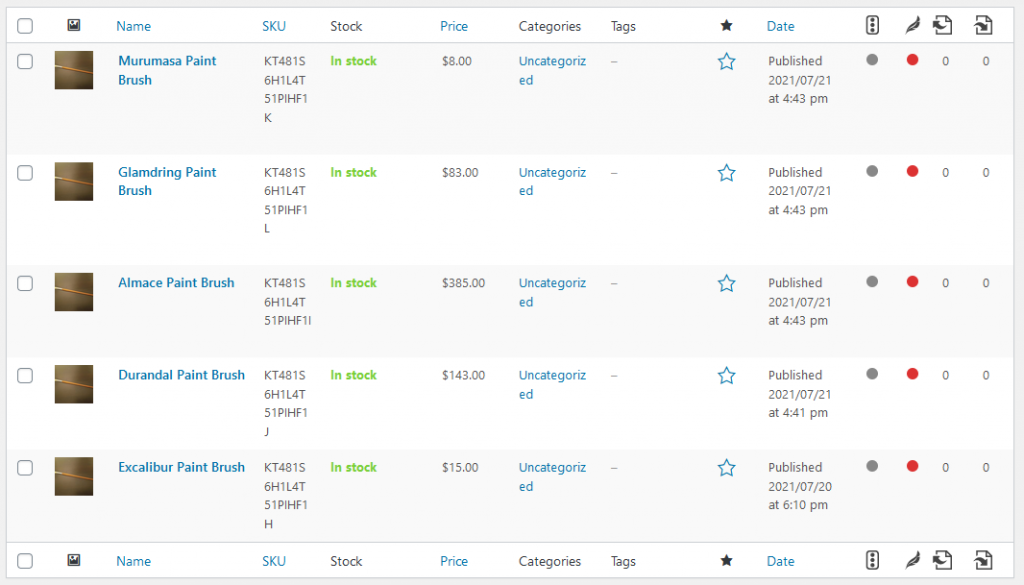The image size is (1024, 585).
Task: Sort by Date in the header
Action: pos(780,26)
